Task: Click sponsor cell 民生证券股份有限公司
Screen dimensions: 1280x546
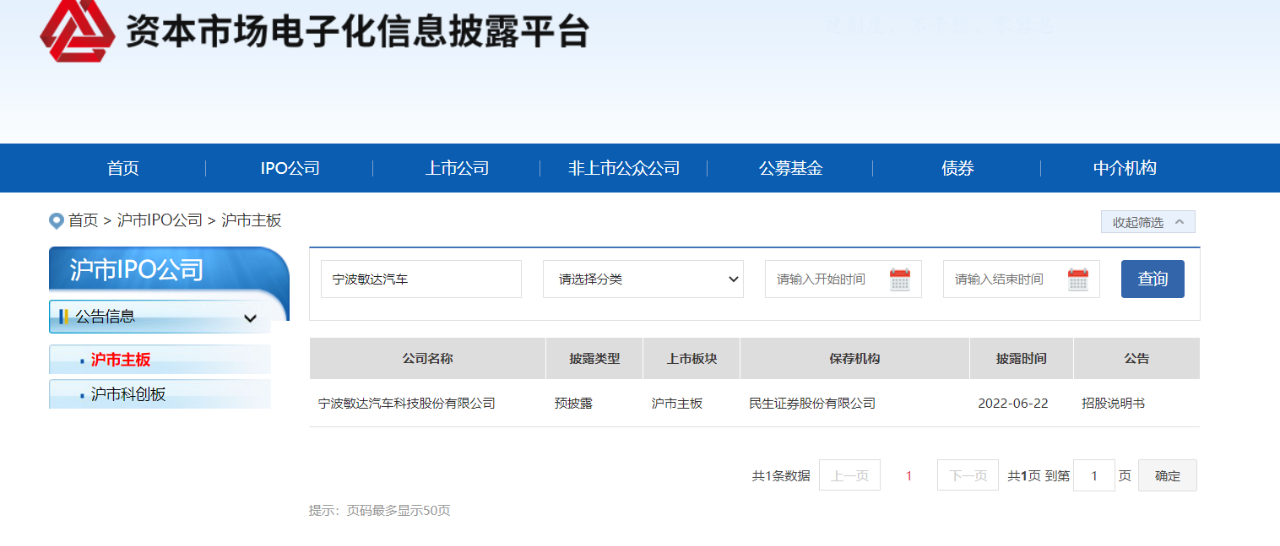Action: (x=812, y=404)
